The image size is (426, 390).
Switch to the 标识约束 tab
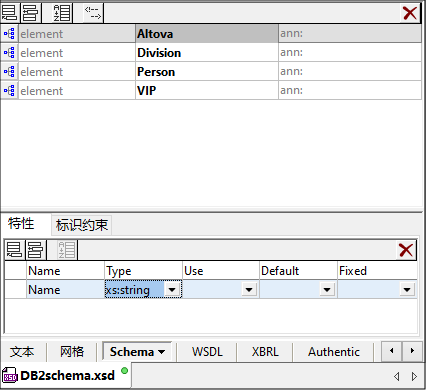click(82, 225)
